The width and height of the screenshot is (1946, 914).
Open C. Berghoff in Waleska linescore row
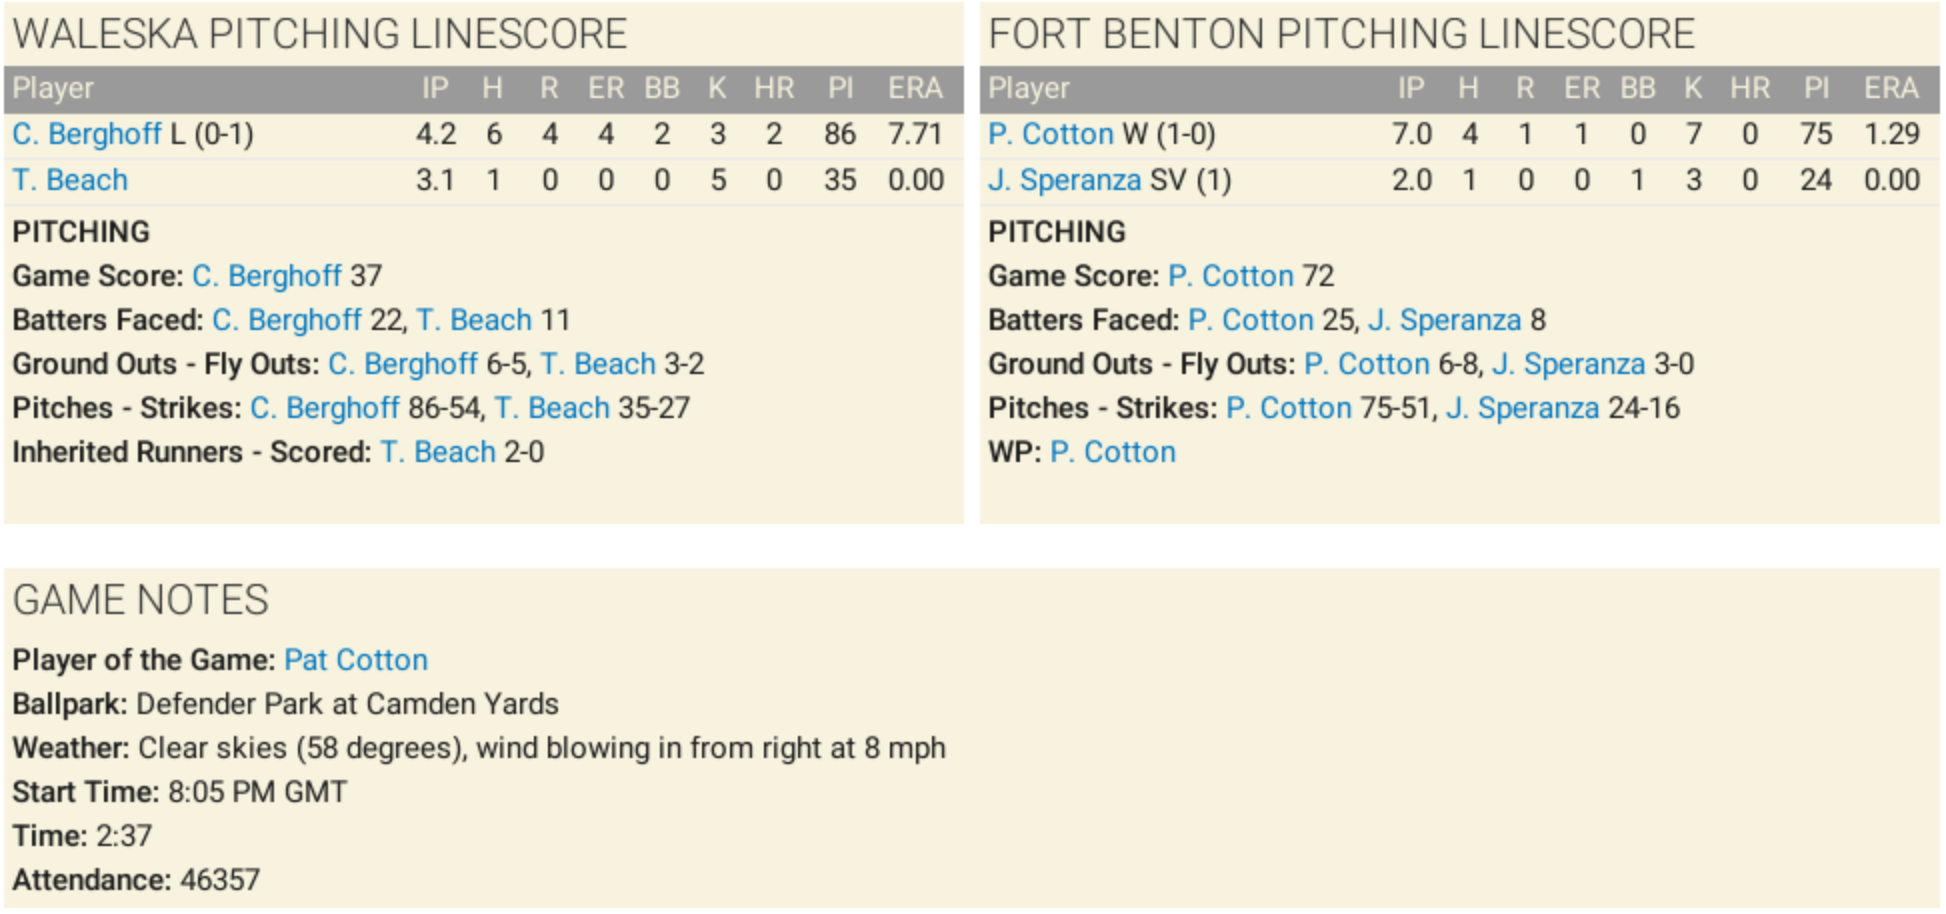[x=87, y=134]
